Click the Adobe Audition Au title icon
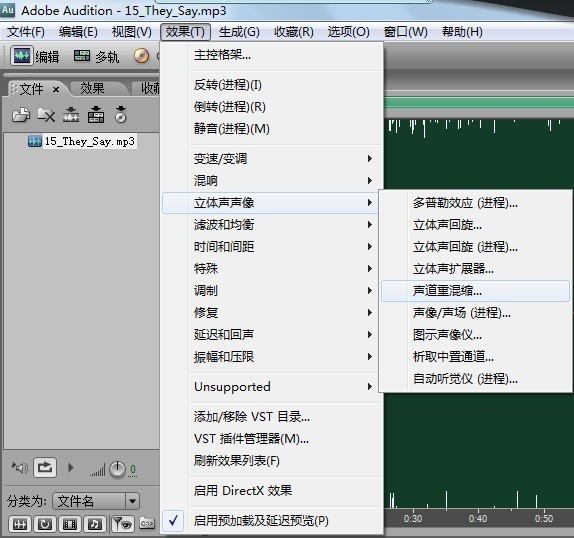574x538 pixels. coord(8,10)
